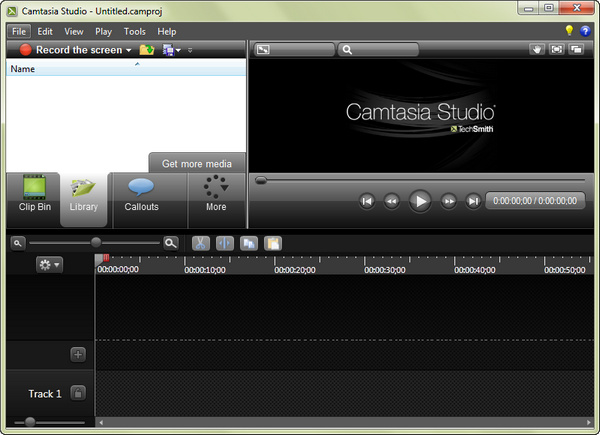
Task: Click the Get more media button
Action: (197, 164)
